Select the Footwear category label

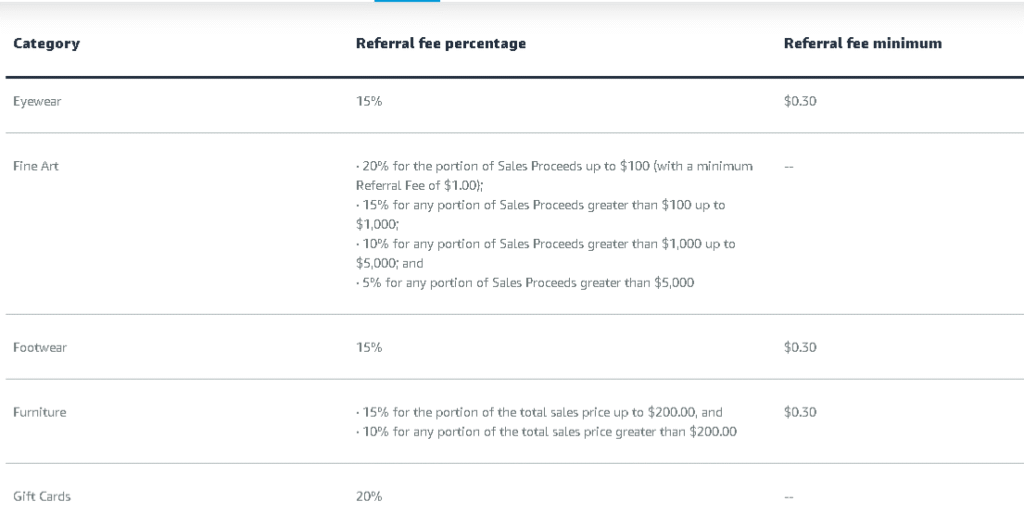click(40, 348)
